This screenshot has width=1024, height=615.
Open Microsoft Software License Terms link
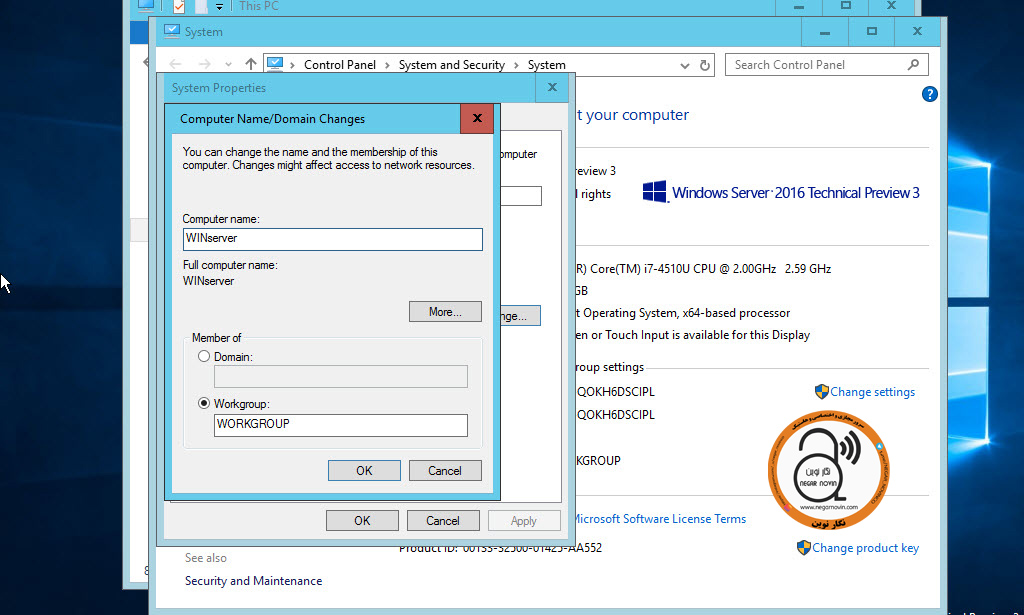tap(660, 519)
